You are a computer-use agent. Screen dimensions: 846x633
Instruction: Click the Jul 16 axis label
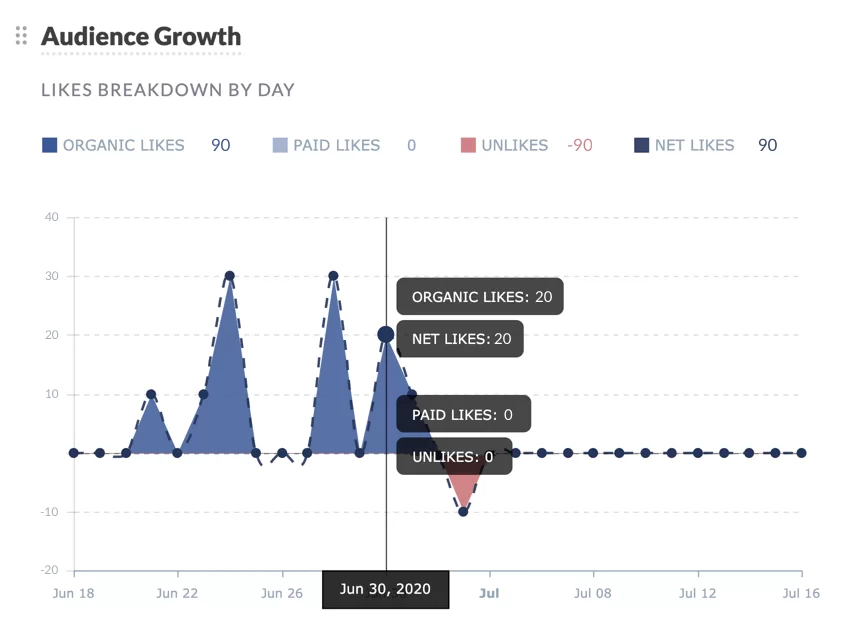[800, 593]
